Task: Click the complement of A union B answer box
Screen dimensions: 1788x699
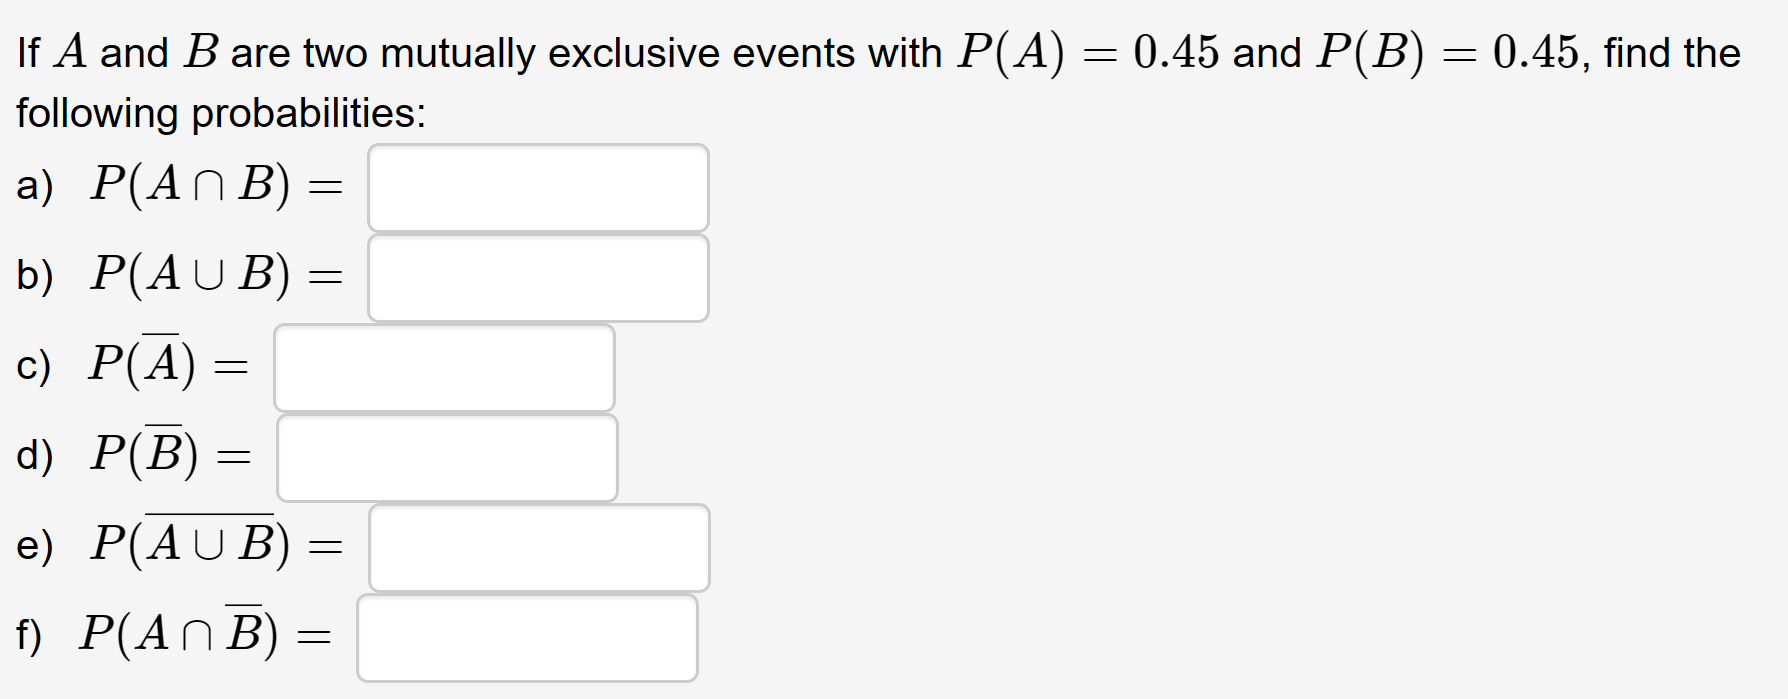Action: (538, 547)
